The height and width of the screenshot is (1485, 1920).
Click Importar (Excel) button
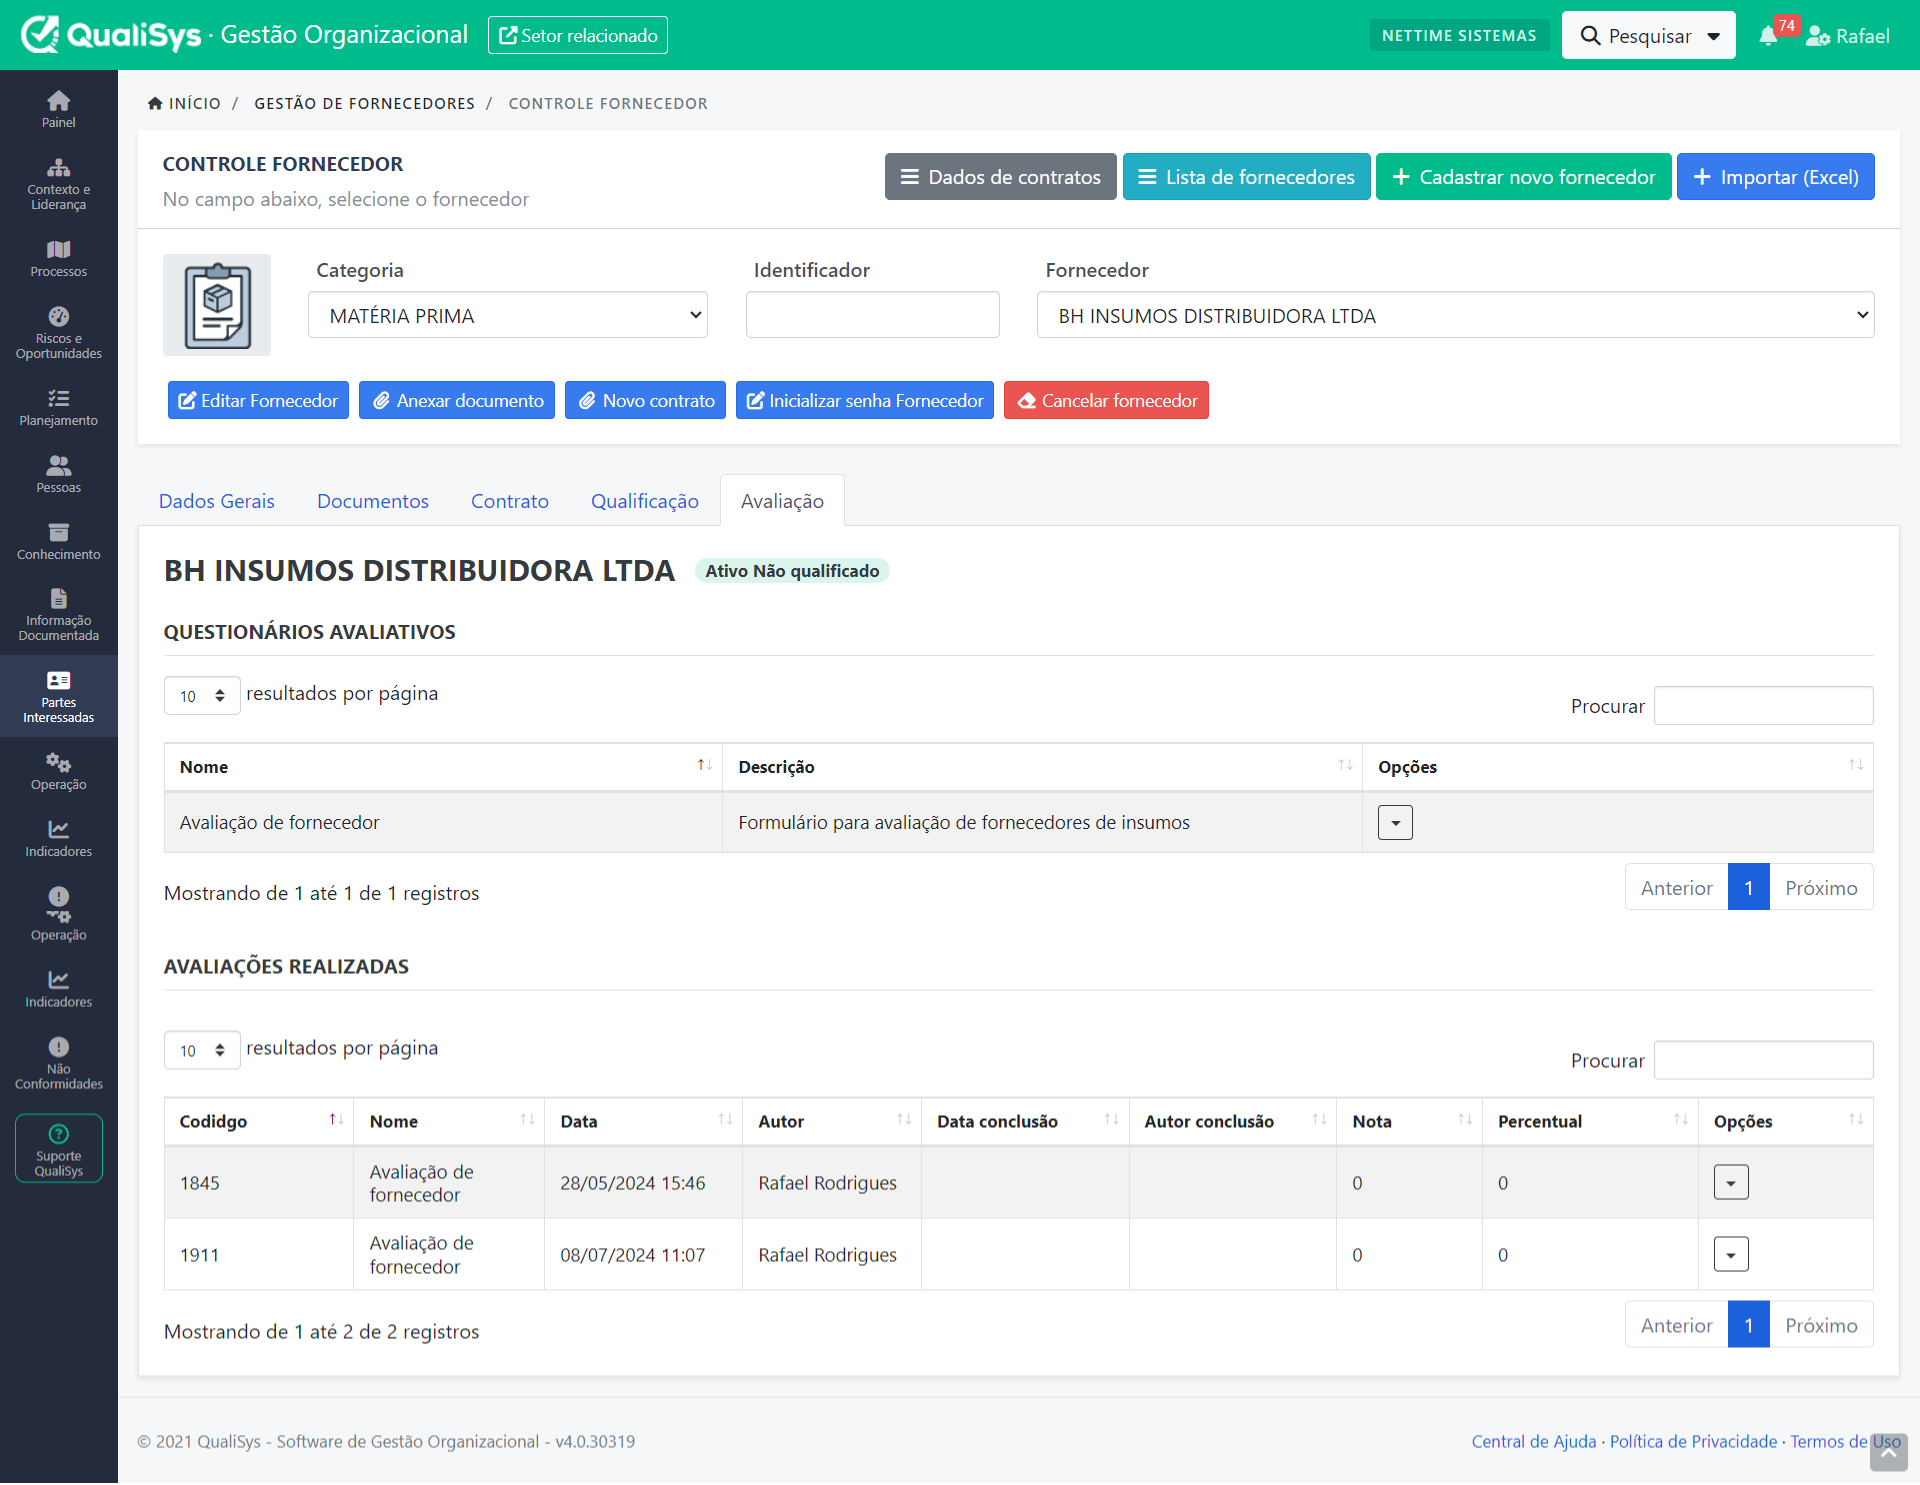1776,177
